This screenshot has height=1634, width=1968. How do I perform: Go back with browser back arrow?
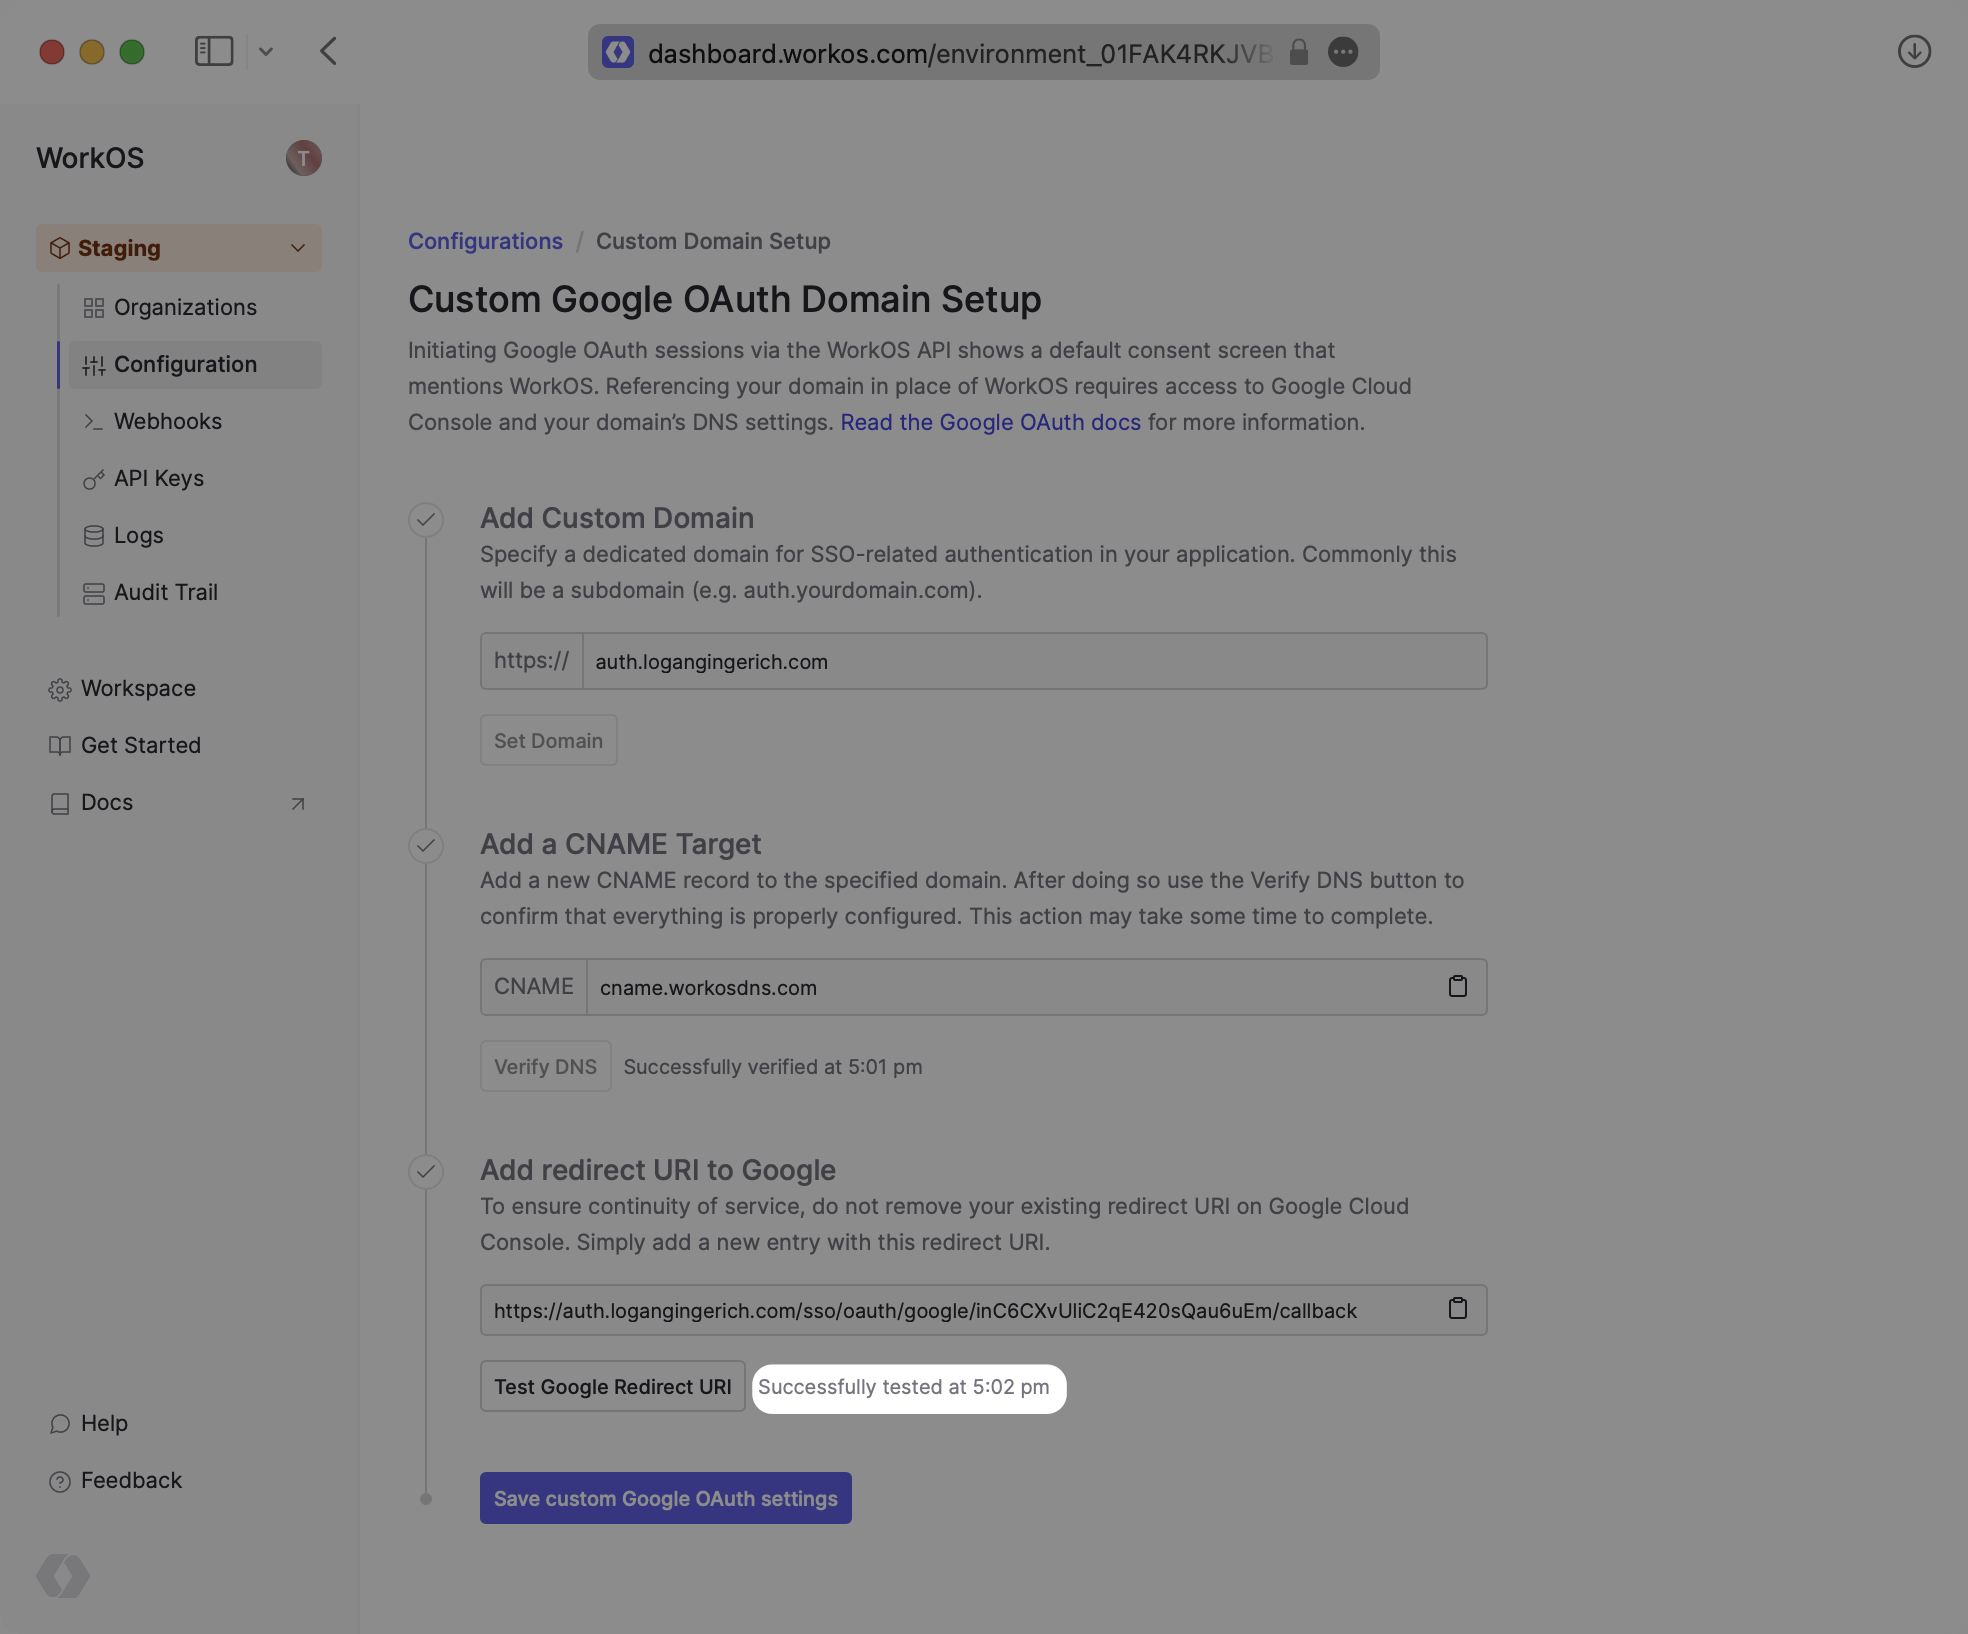(x=329, y=52)
